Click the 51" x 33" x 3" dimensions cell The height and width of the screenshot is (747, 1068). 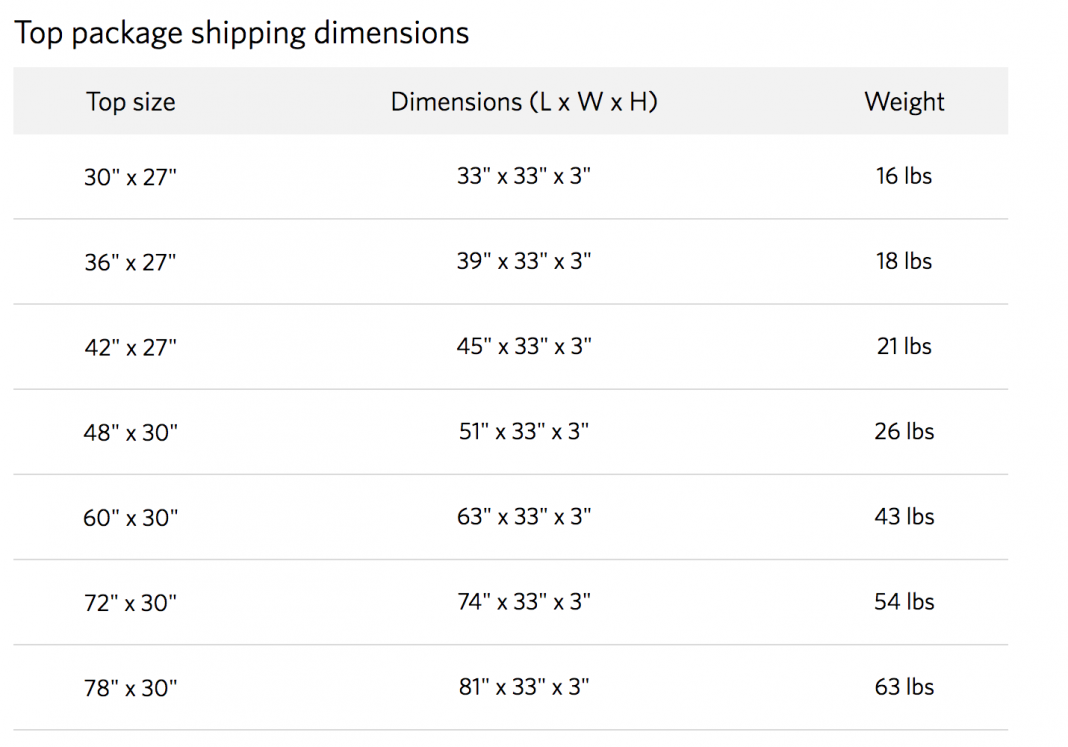(x=524, y=432)
